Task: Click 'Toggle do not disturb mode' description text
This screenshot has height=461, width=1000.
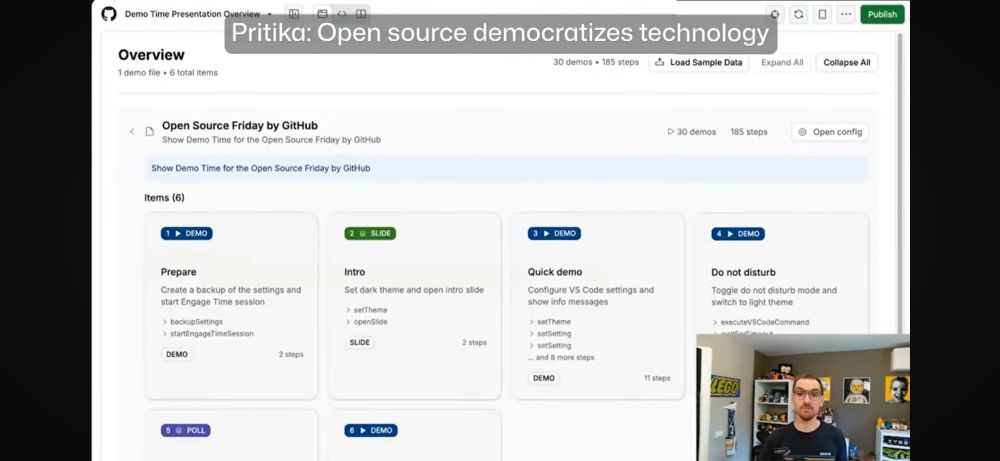Action: 774,296
